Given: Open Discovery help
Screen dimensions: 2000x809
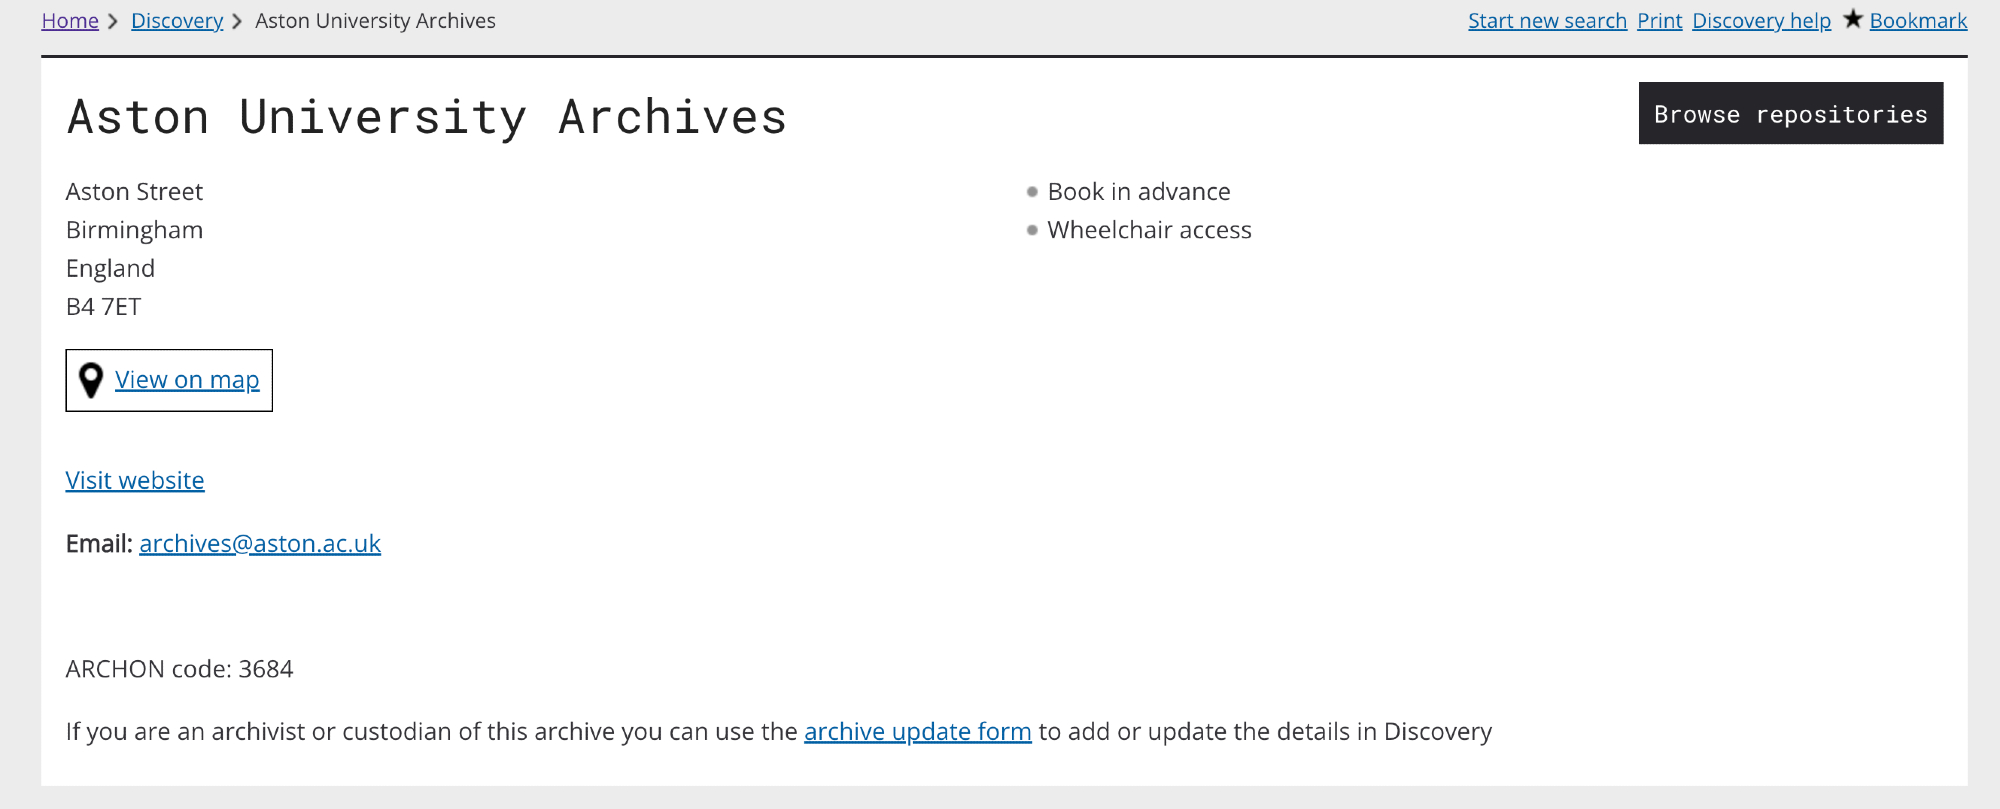Looking at the screenshot, I should pos(1761,21).
